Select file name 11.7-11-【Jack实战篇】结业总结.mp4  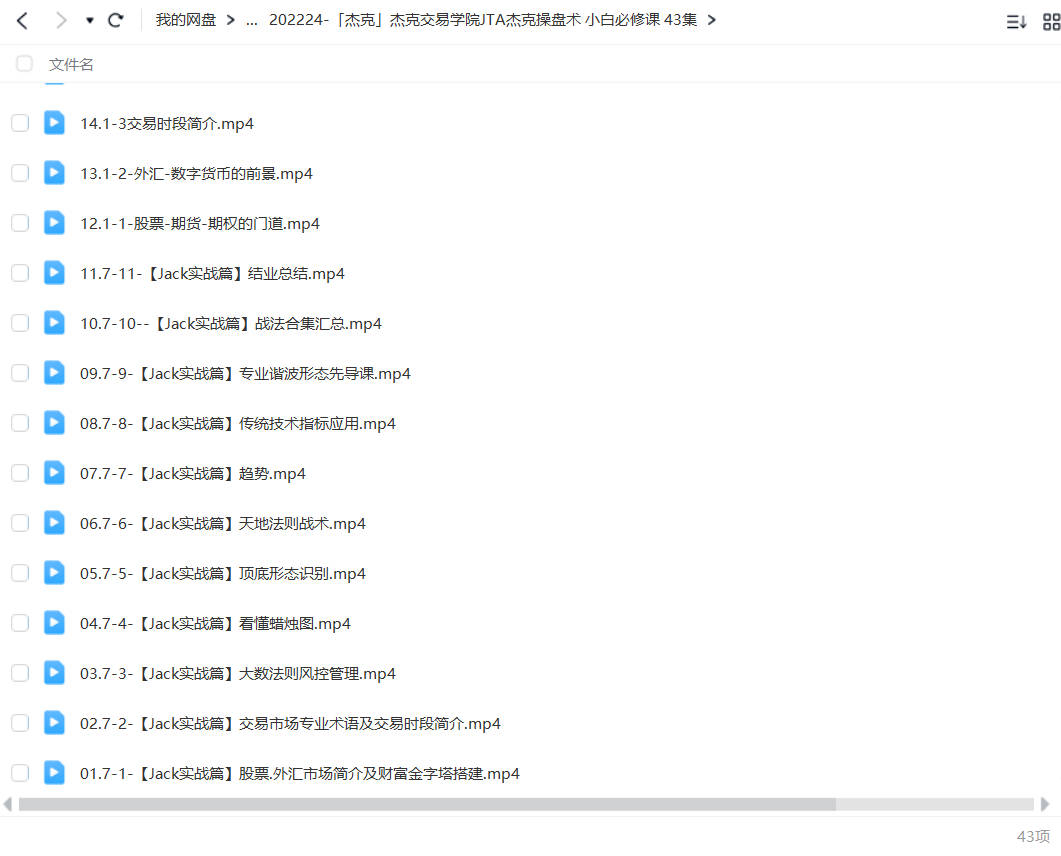[212, 274]
